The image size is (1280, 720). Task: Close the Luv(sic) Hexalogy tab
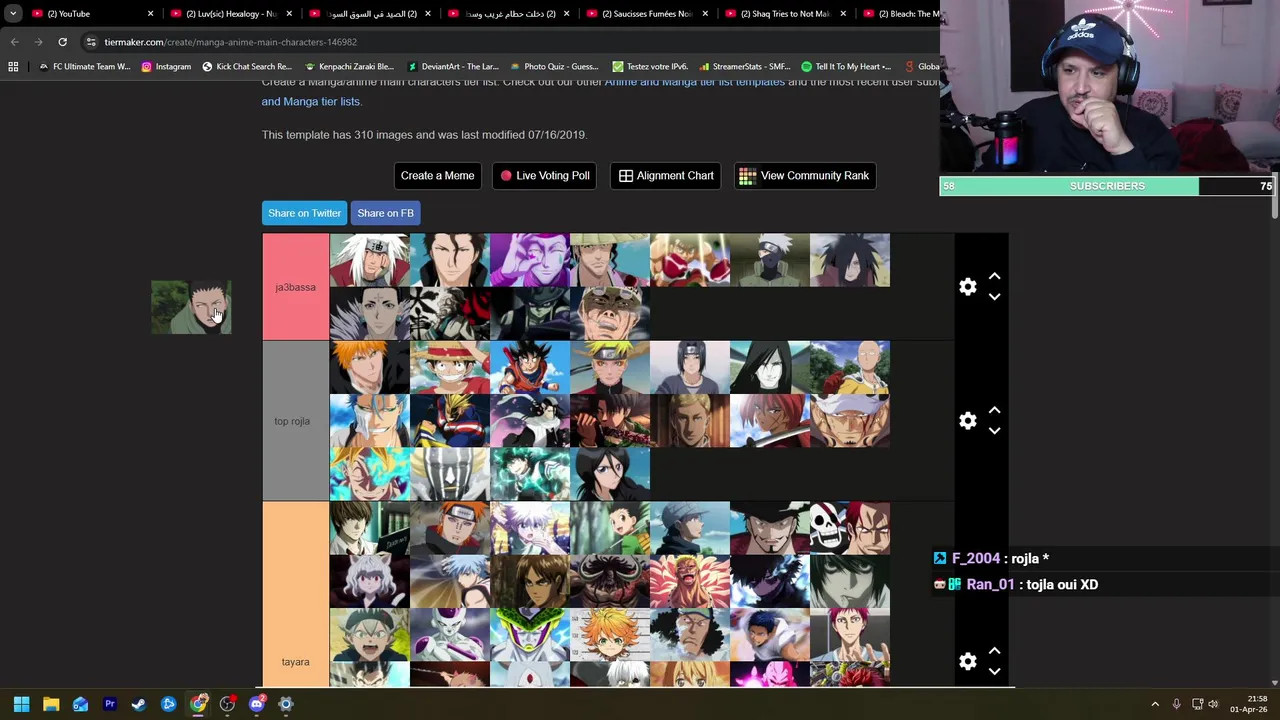tap(289, 14)
